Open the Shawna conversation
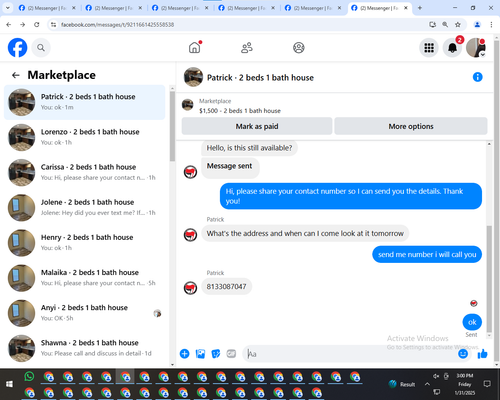The height and width of the screenshot is (400, 500). [x=85, y=348]
